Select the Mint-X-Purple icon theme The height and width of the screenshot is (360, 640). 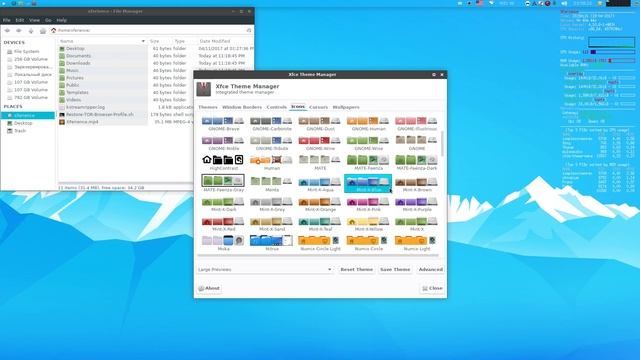[417, 204]
